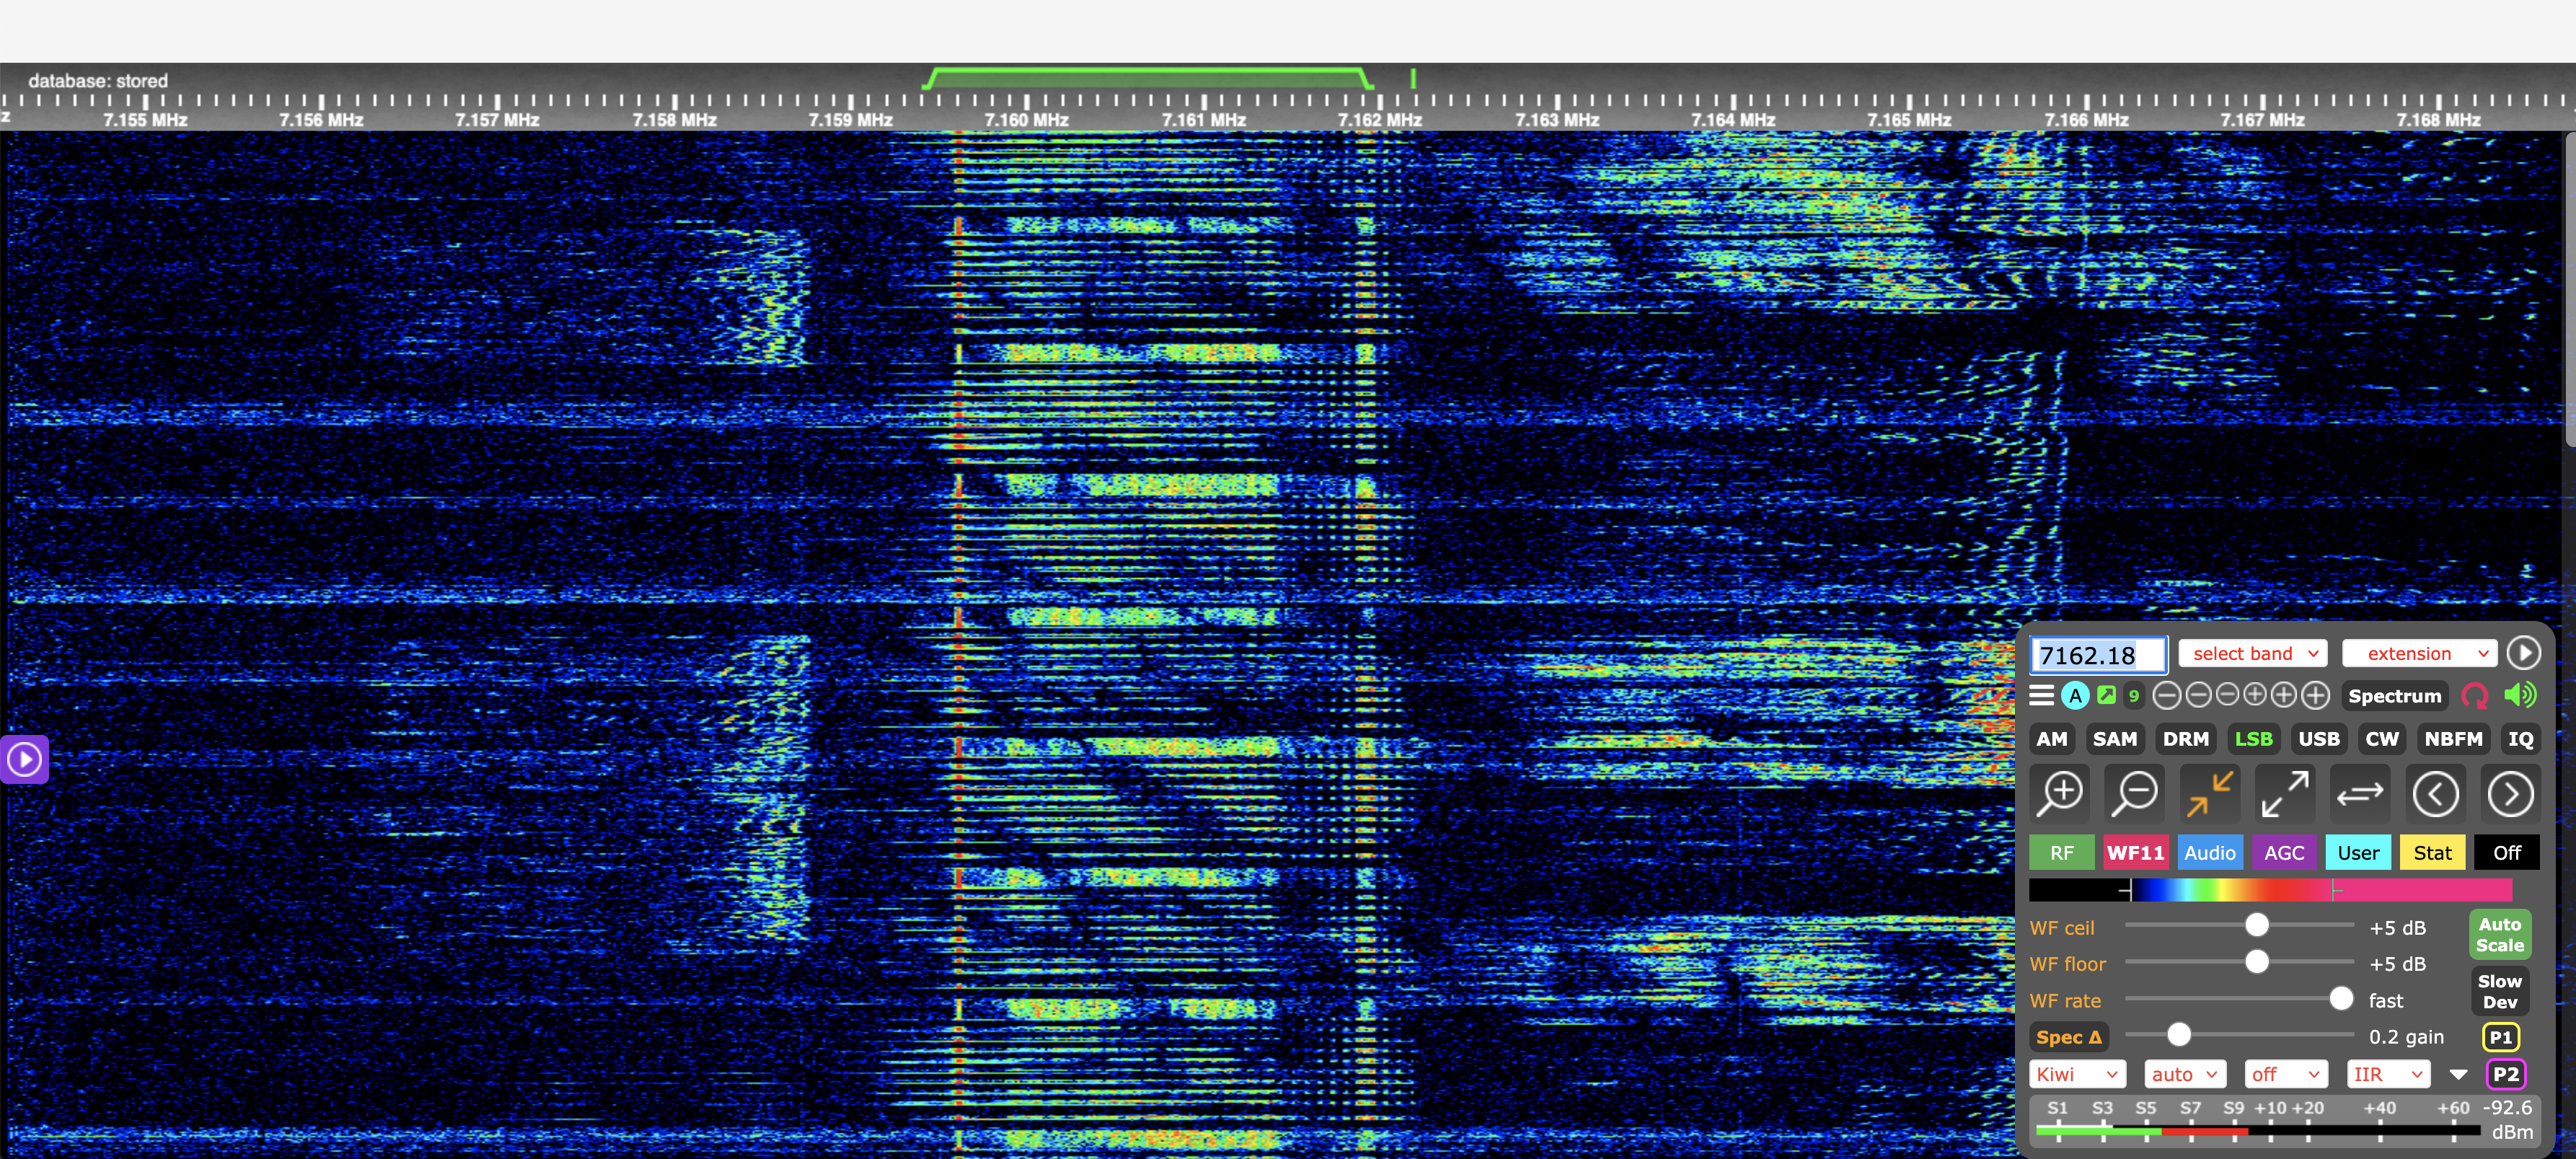Click the red record loop icon
This screenshot has width=2576, height=1159.
point(2475,695)
